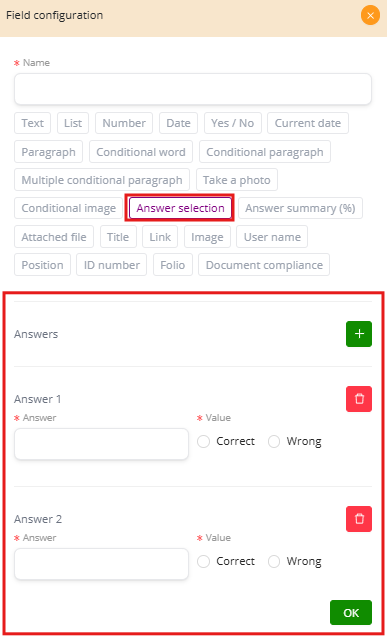
Task: Delete Answer 1 using trash icon
Action: (359, 399)
